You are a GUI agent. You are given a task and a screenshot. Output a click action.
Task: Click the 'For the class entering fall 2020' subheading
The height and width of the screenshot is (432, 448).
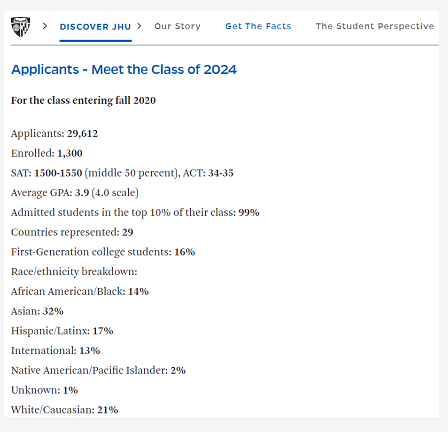pos(83,100)
